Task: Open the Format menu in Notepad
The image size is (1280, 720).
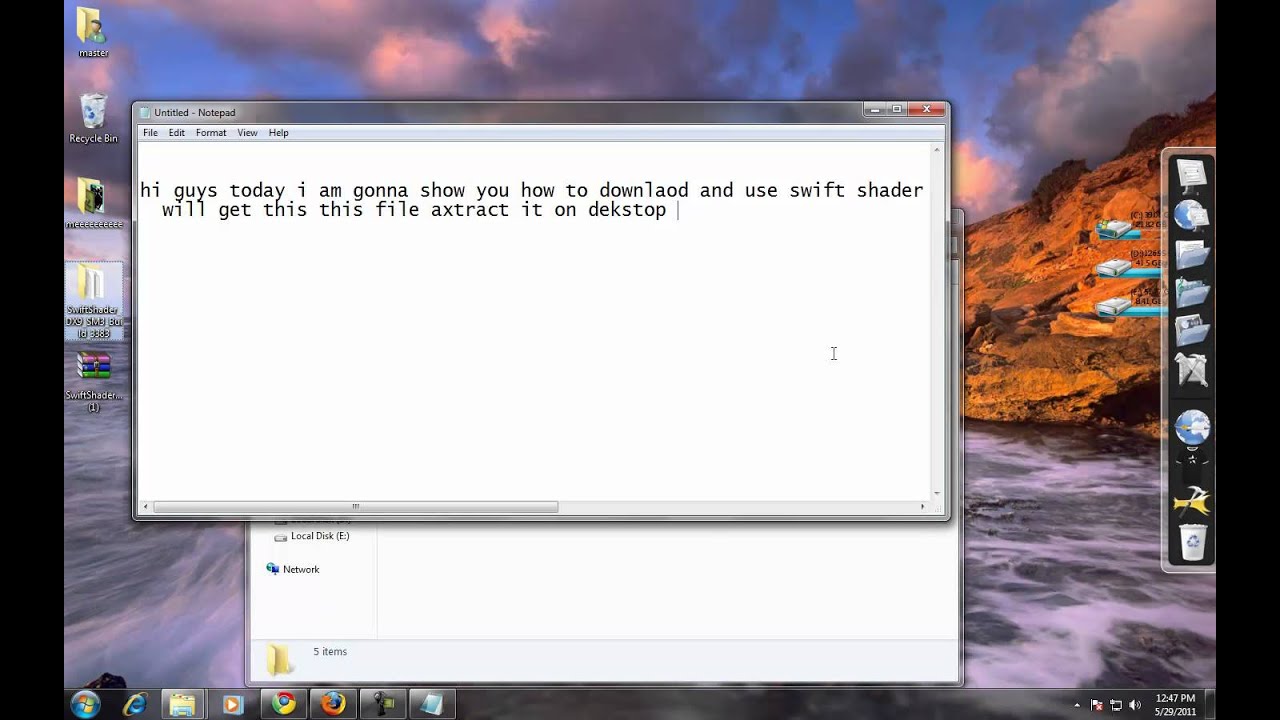Action: point(211,132)
